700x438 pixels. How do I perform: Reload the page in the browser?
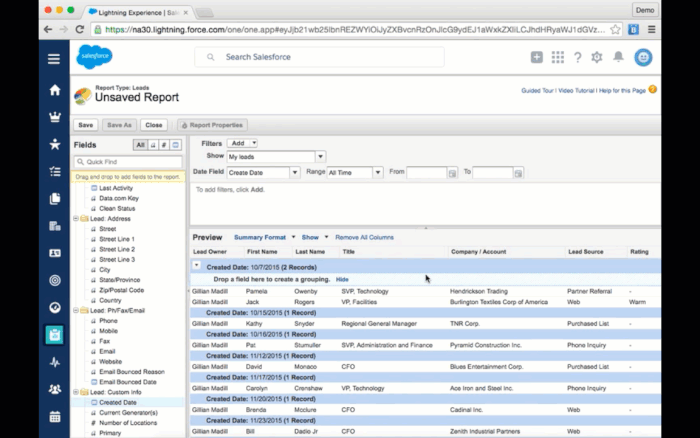coord(80,29)
